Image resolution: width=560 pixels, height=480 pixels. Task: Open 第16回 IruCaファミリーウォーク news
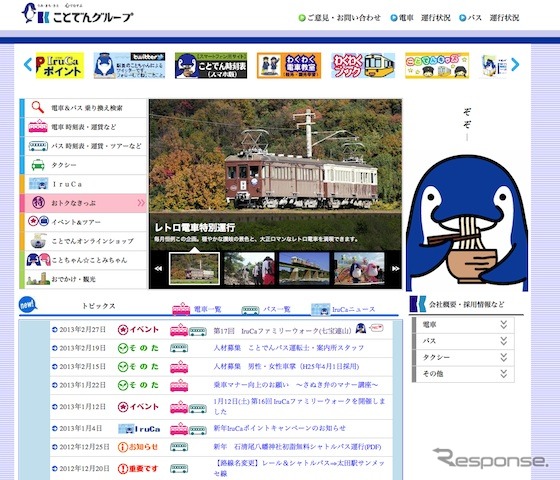click(x=299, y=406)
